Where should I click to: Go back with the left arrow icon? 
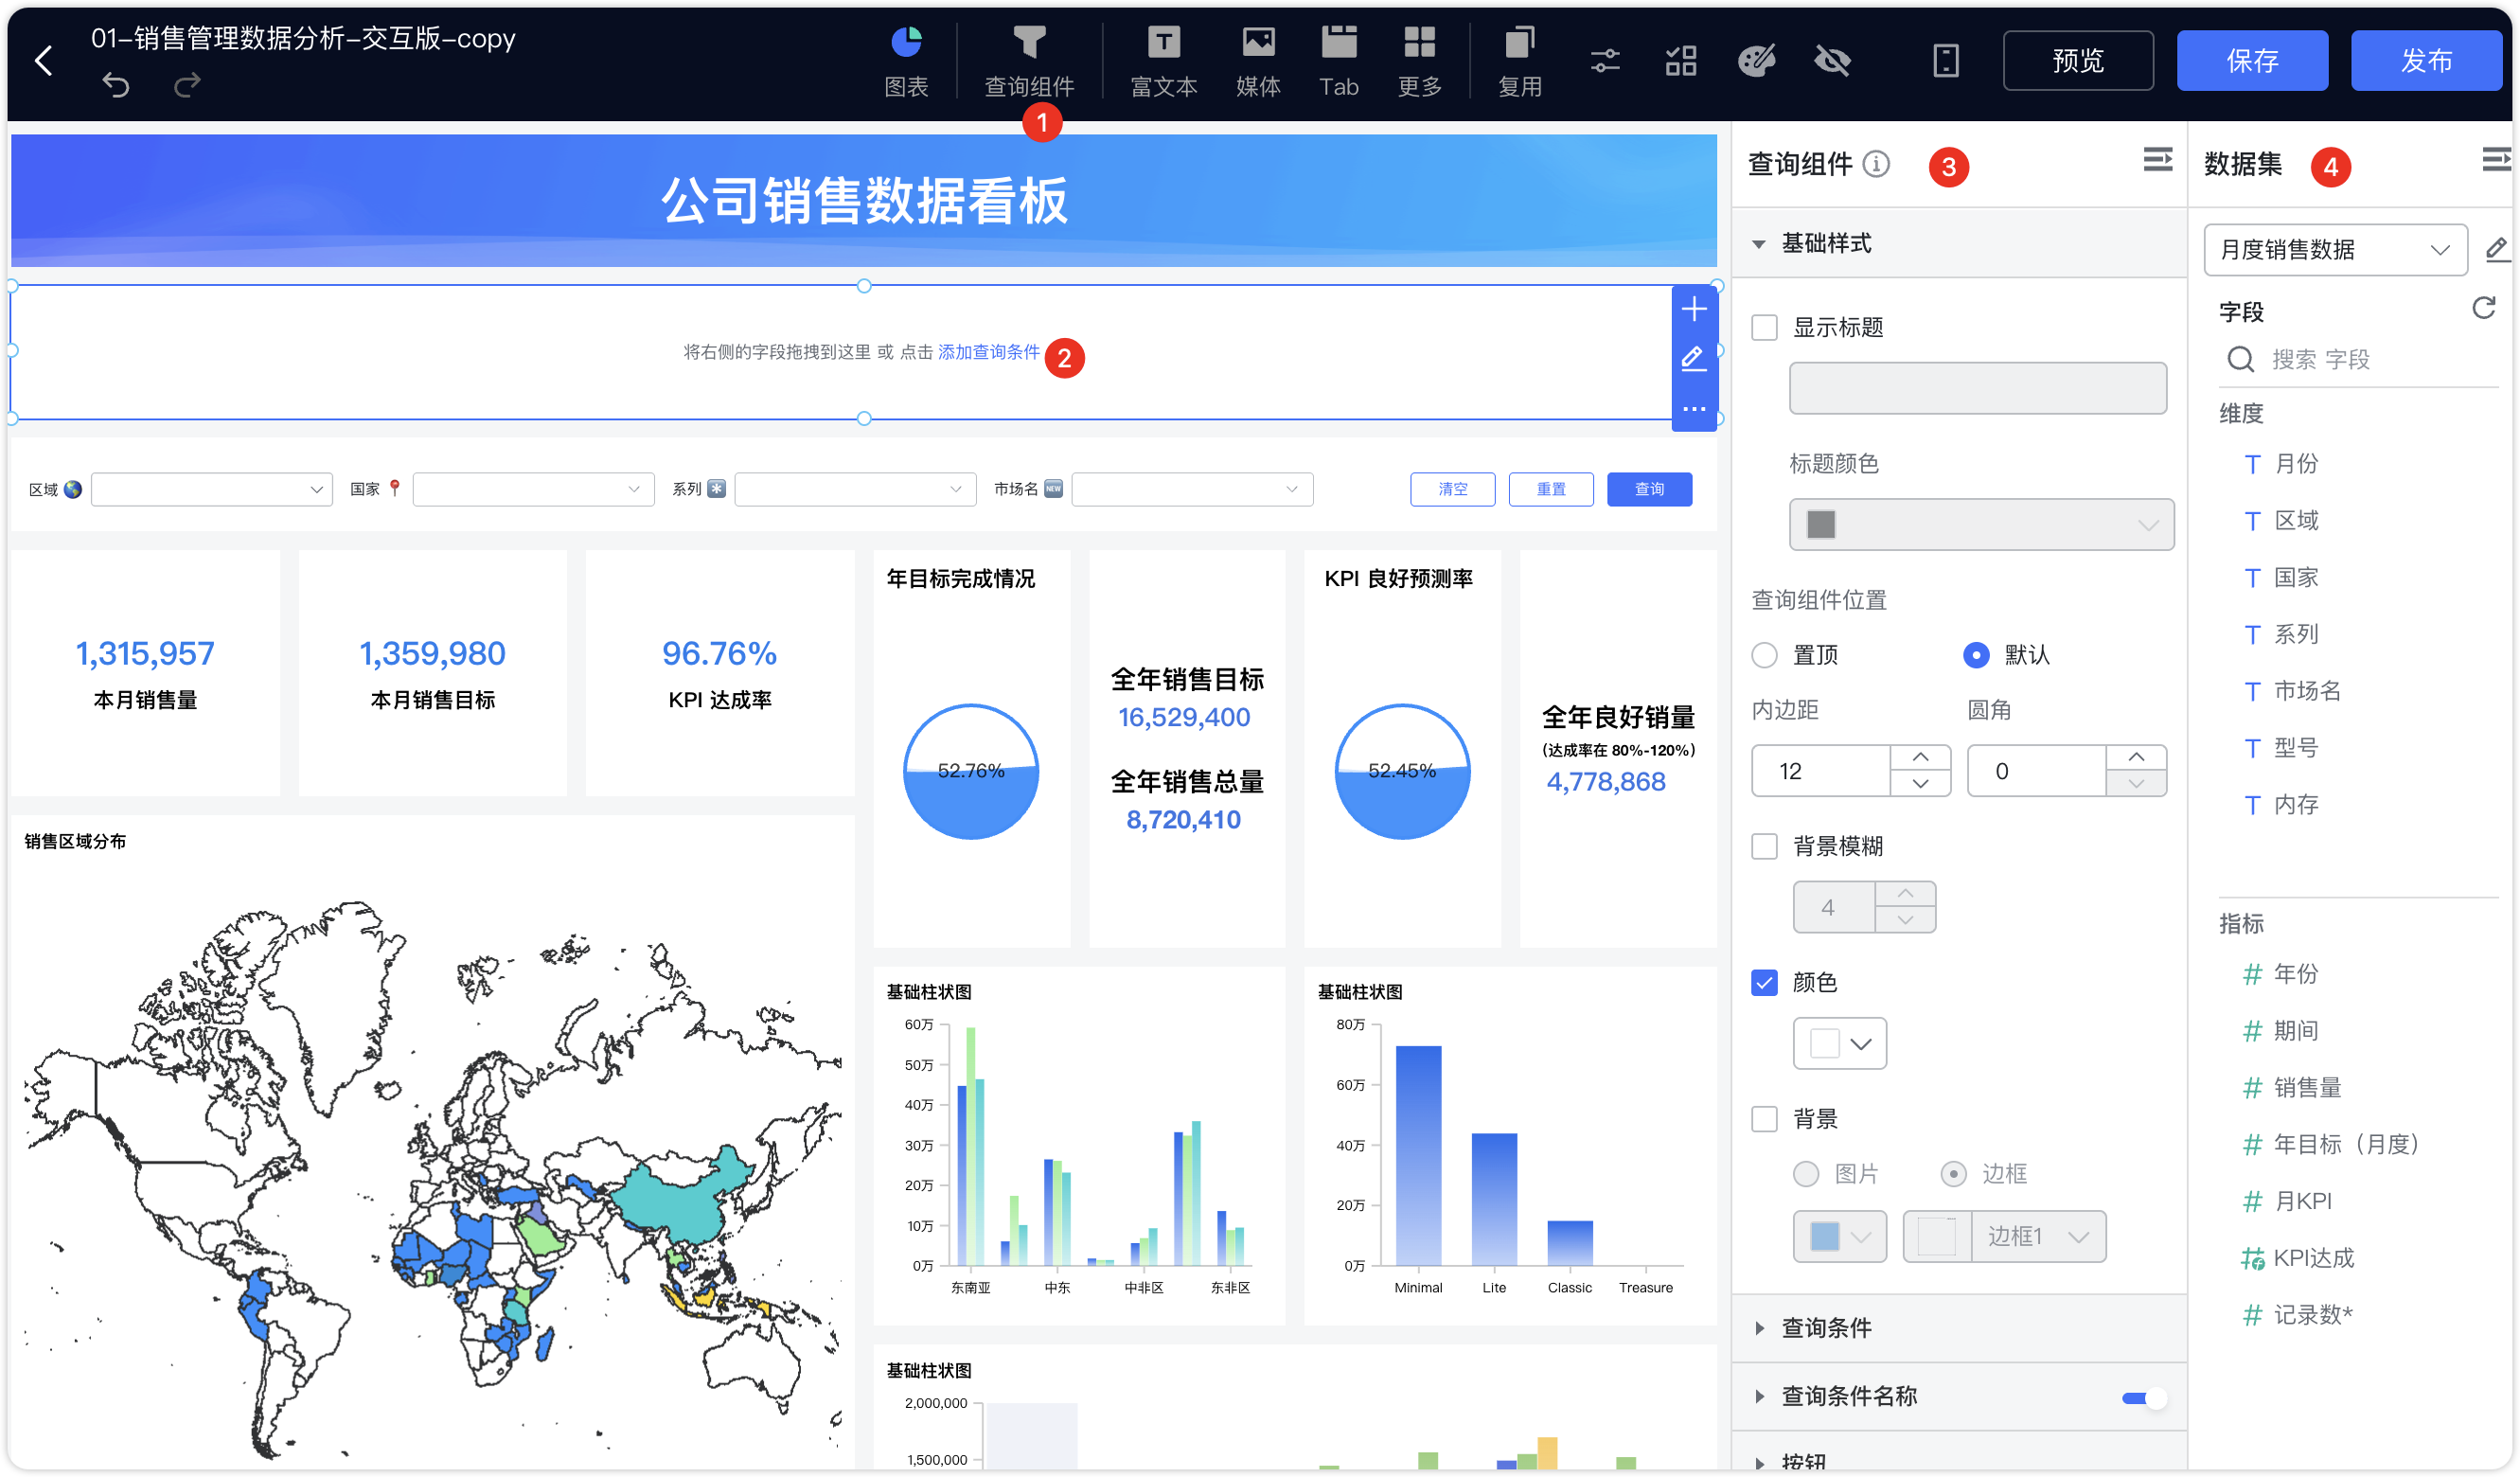click(43, 60)
